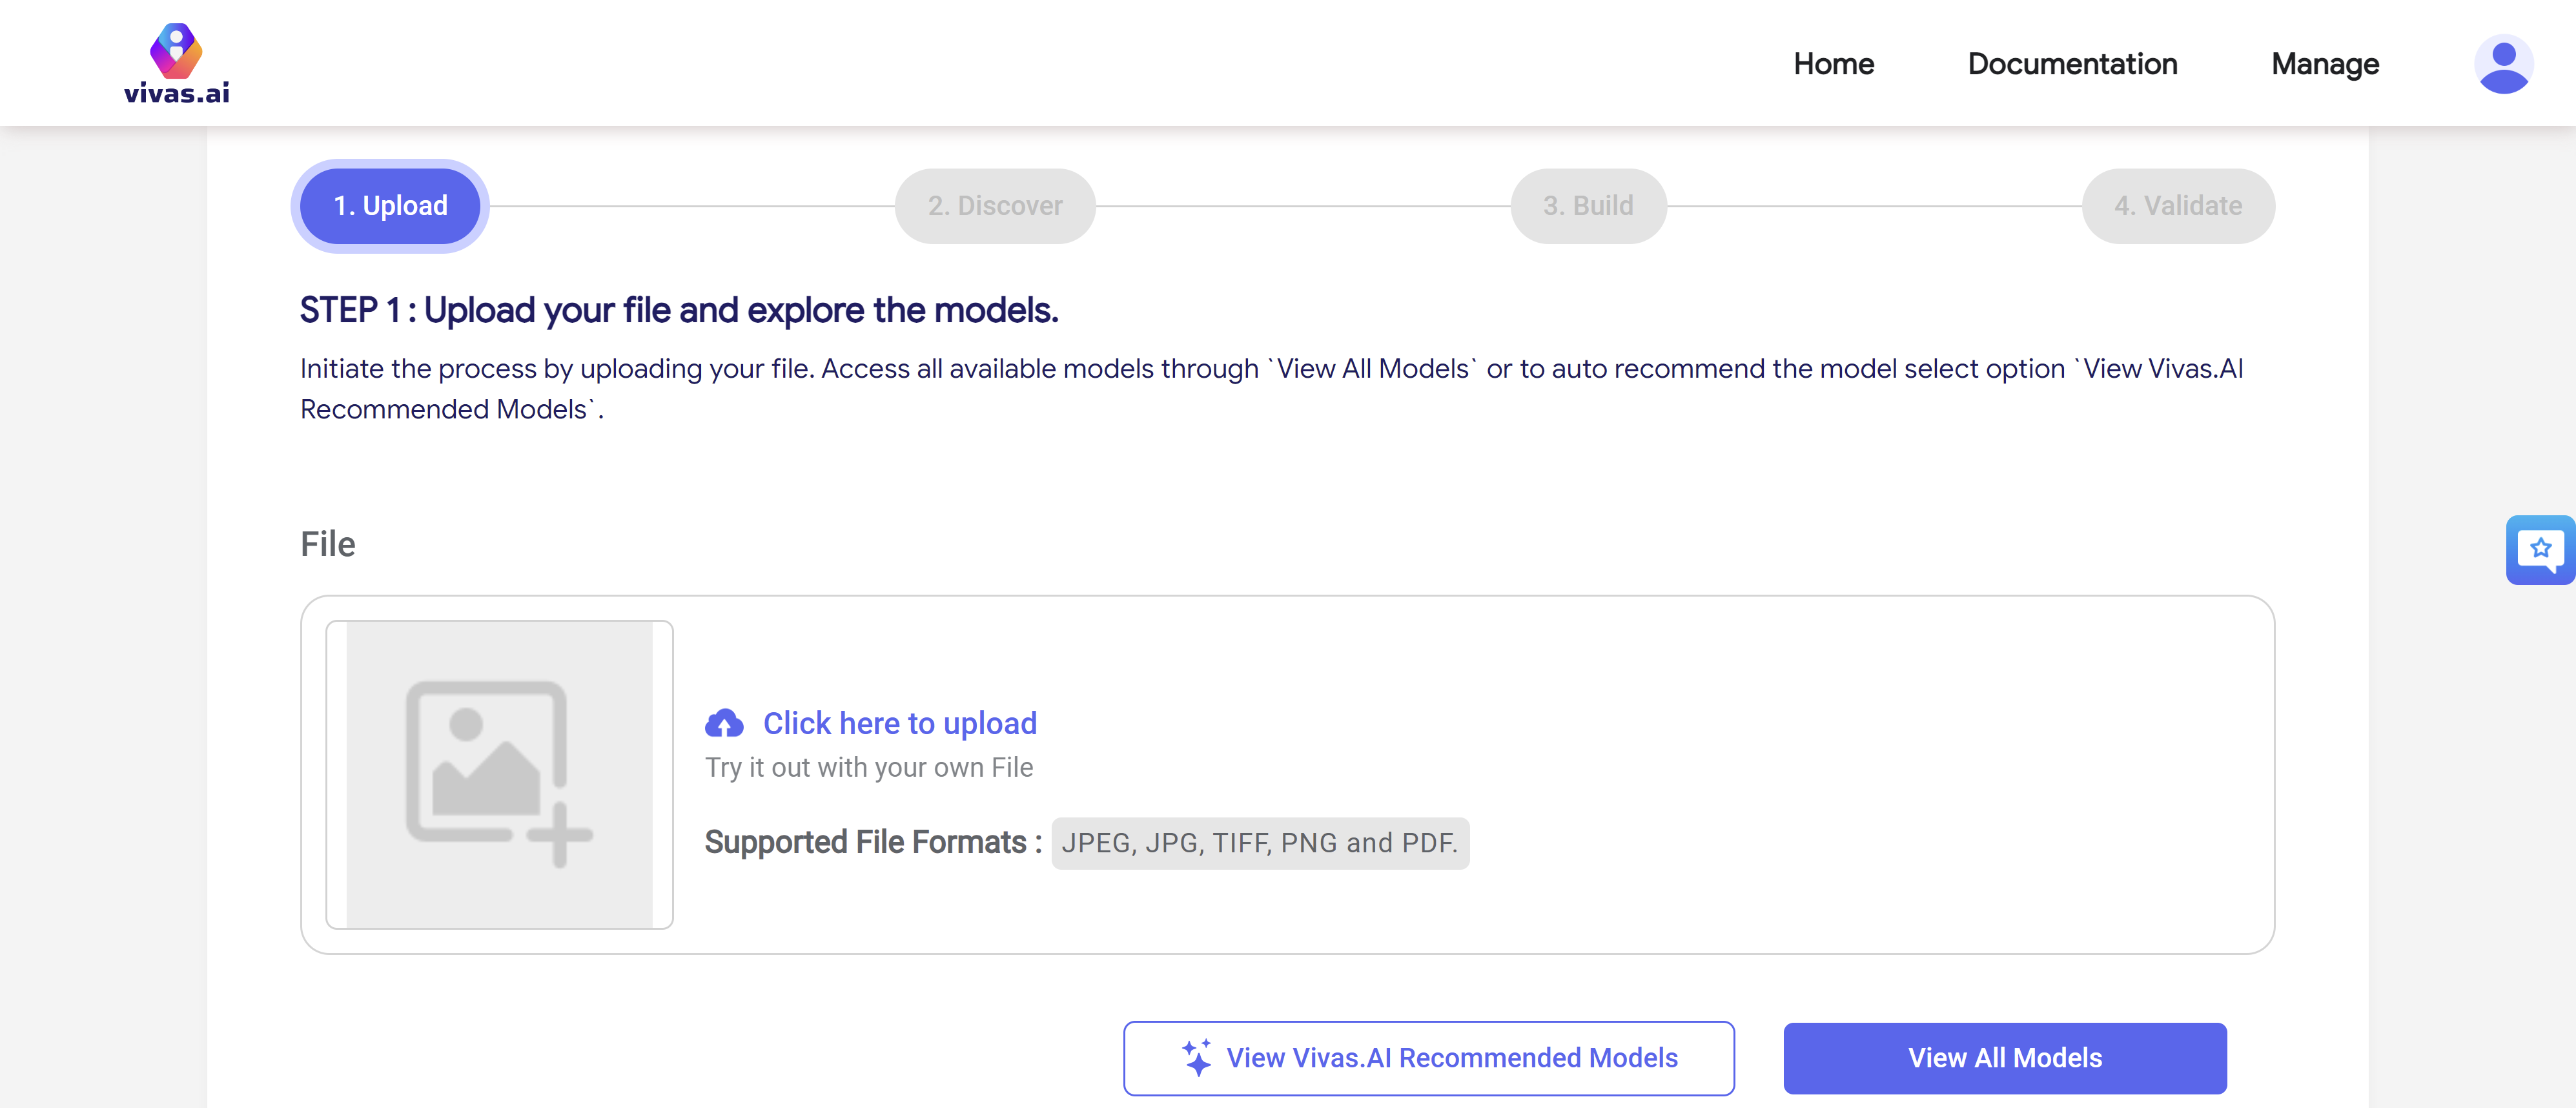
Task: Open the feedback star chat widget
Action: 2539,549
